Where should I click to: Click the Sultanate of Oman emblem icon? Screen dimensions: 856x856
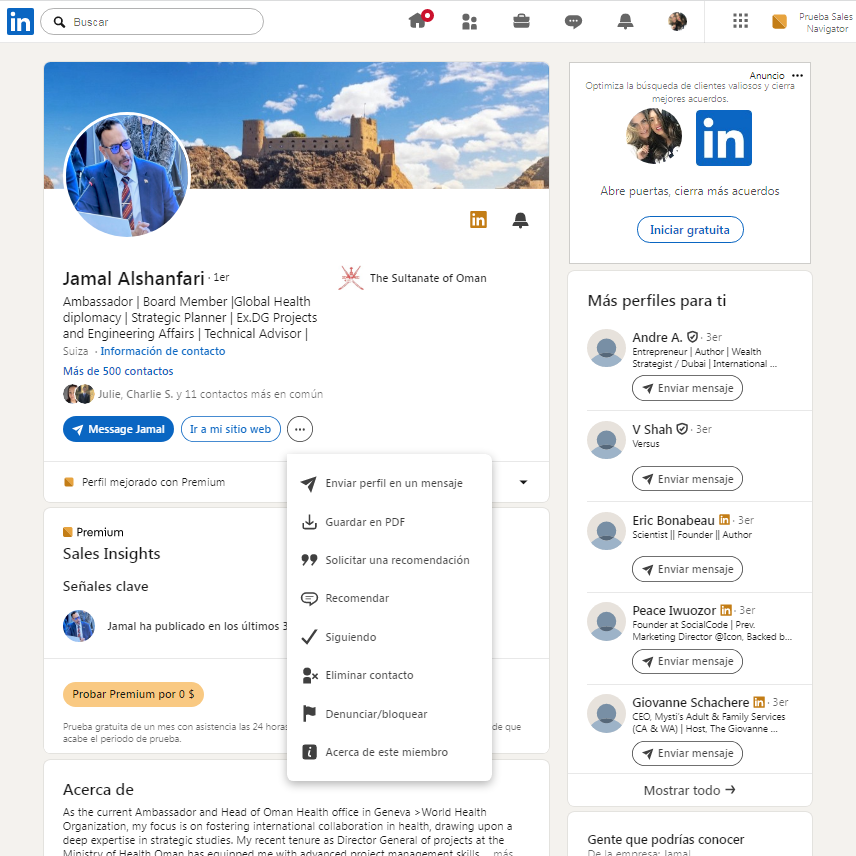click(x=350, y=278)
